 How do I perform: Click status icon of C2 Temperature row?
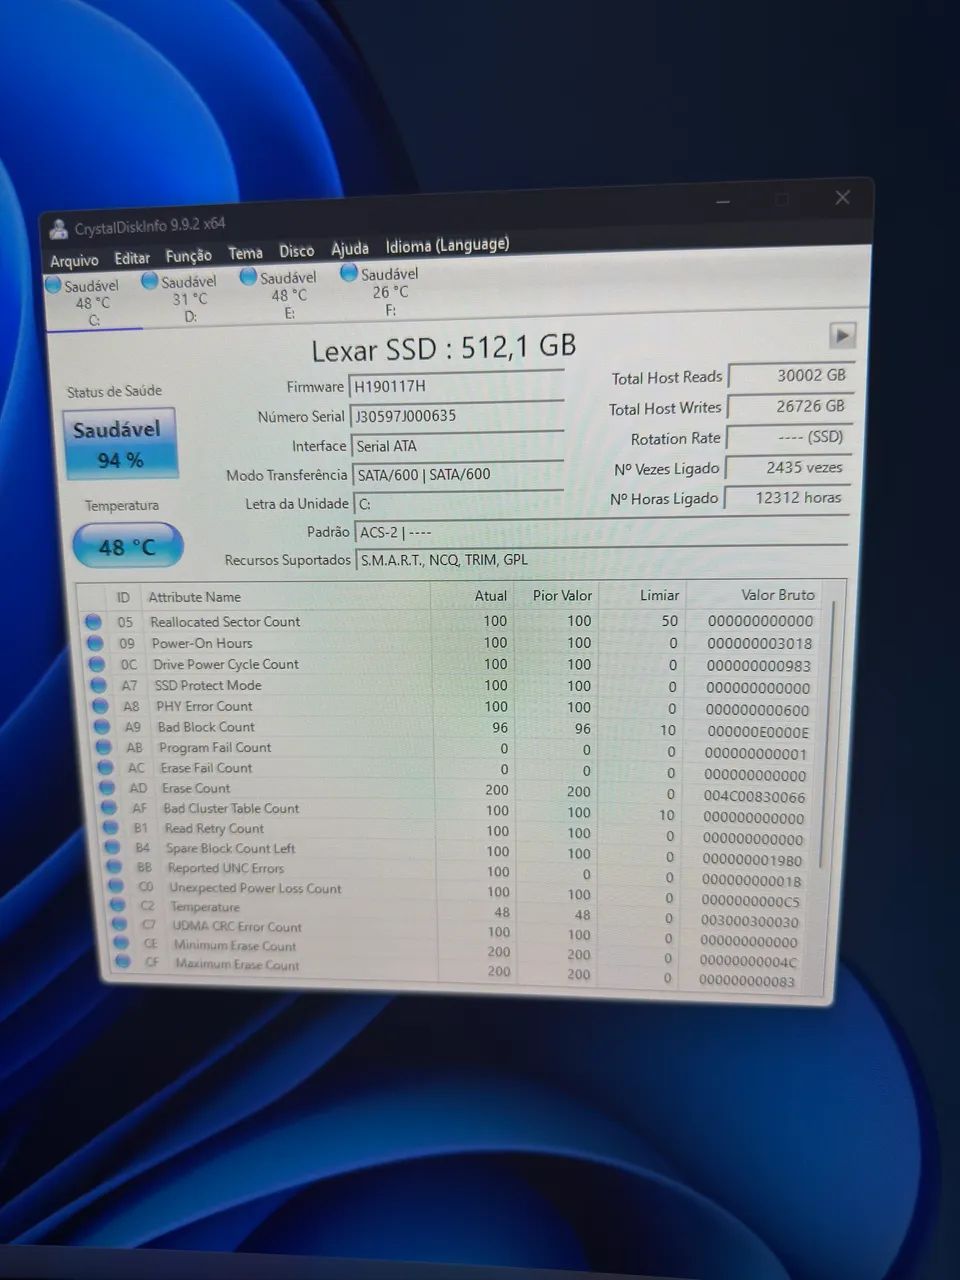coord(119,906)
